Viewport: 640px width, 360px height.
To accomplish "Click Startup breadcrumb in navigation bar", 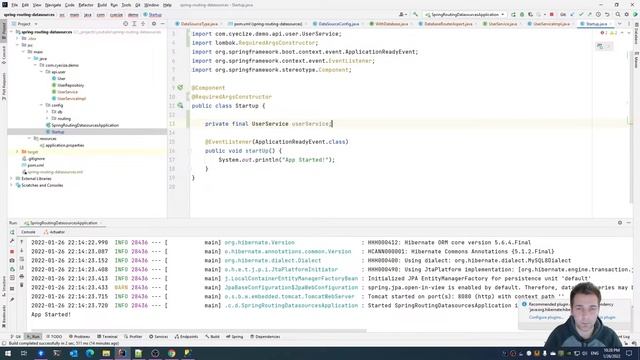I will (x=153, y=15).
